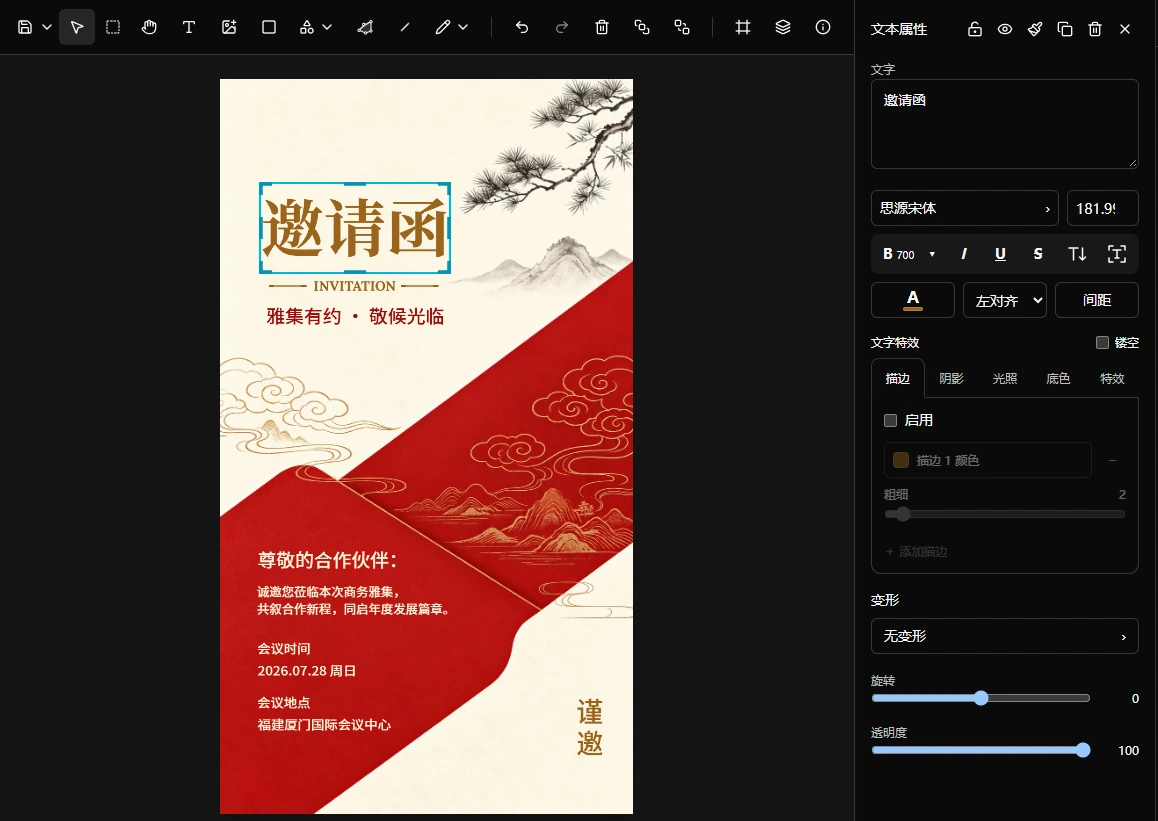
Task: Toggle italic formatting
Action: point(964,254)
